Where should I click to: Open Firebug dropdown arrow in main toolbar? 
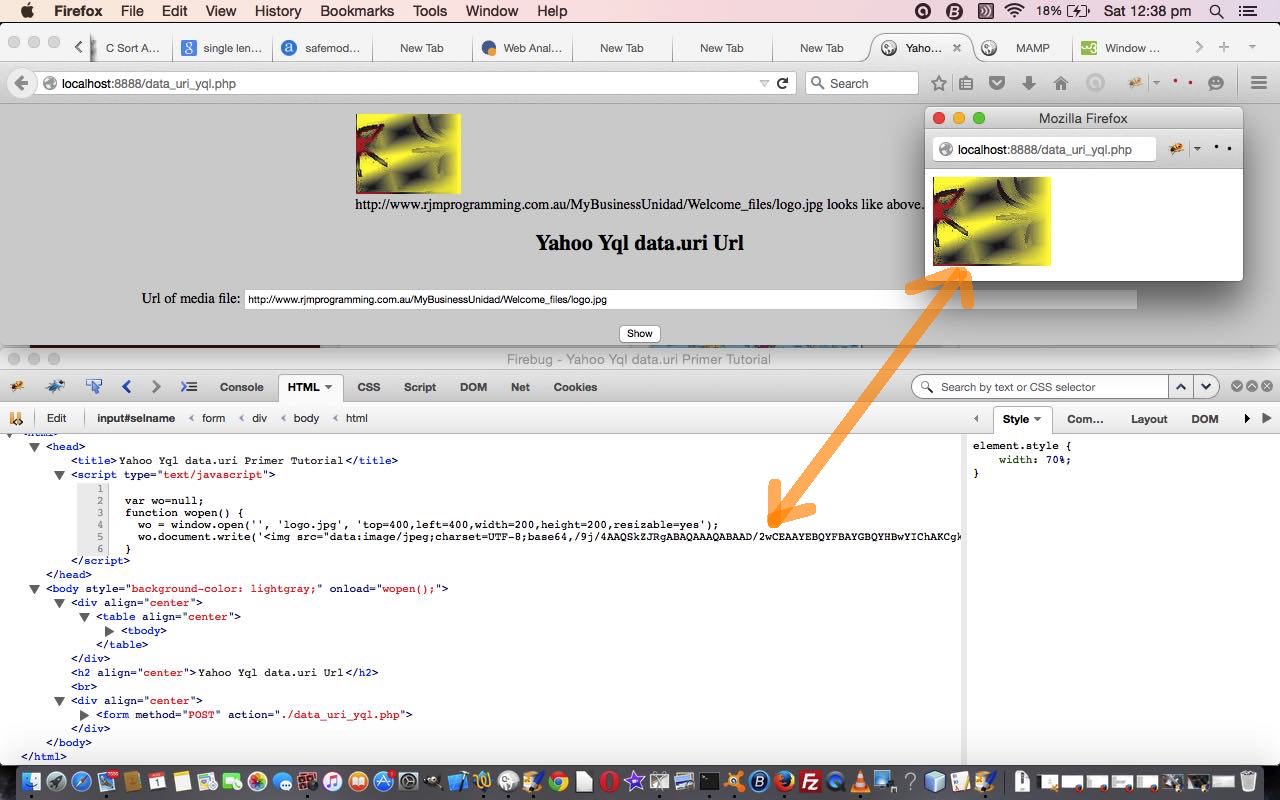click(x=1156, y=84)
